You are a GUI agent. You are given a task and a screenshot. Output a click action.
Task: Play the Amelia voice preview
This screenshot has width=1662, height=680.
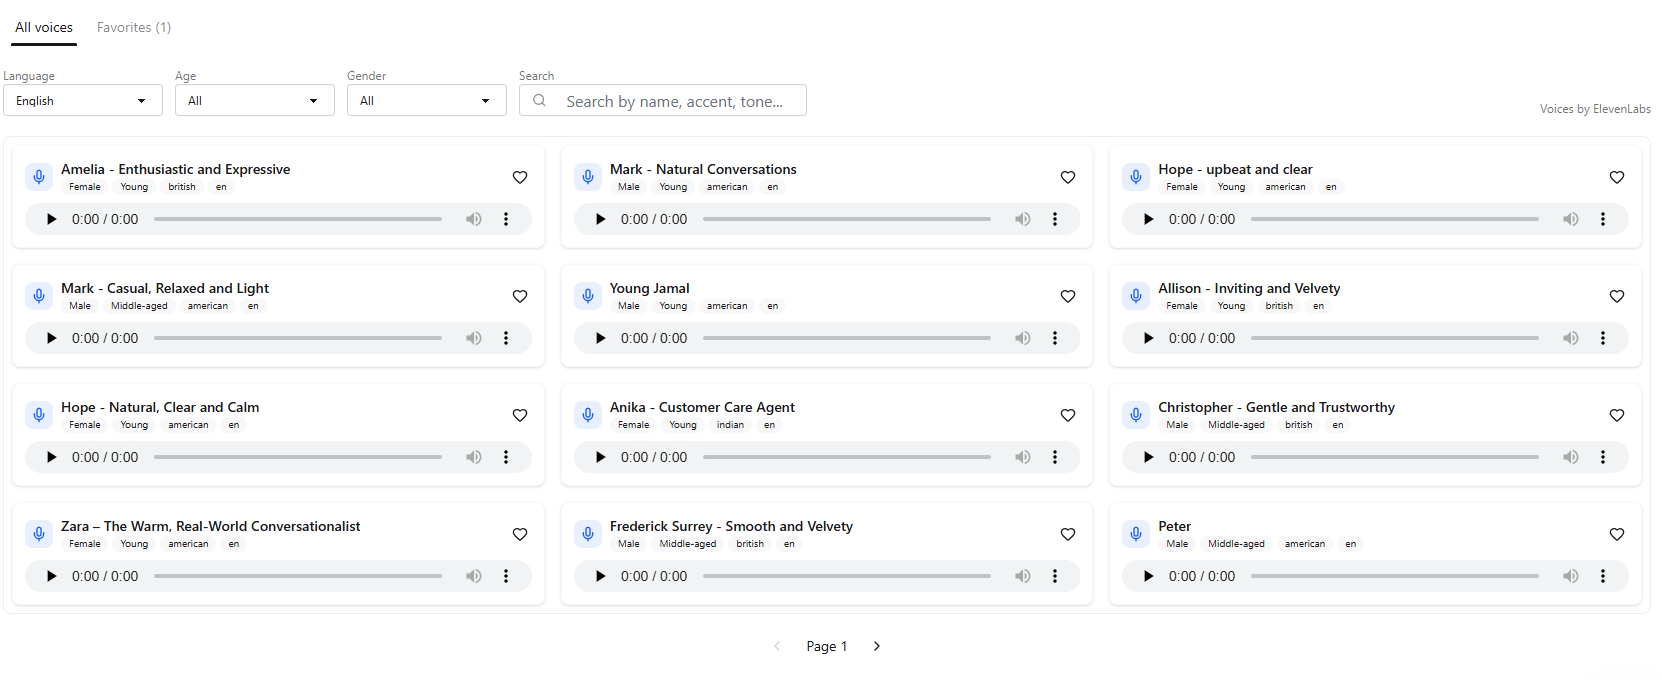(52, 219)
